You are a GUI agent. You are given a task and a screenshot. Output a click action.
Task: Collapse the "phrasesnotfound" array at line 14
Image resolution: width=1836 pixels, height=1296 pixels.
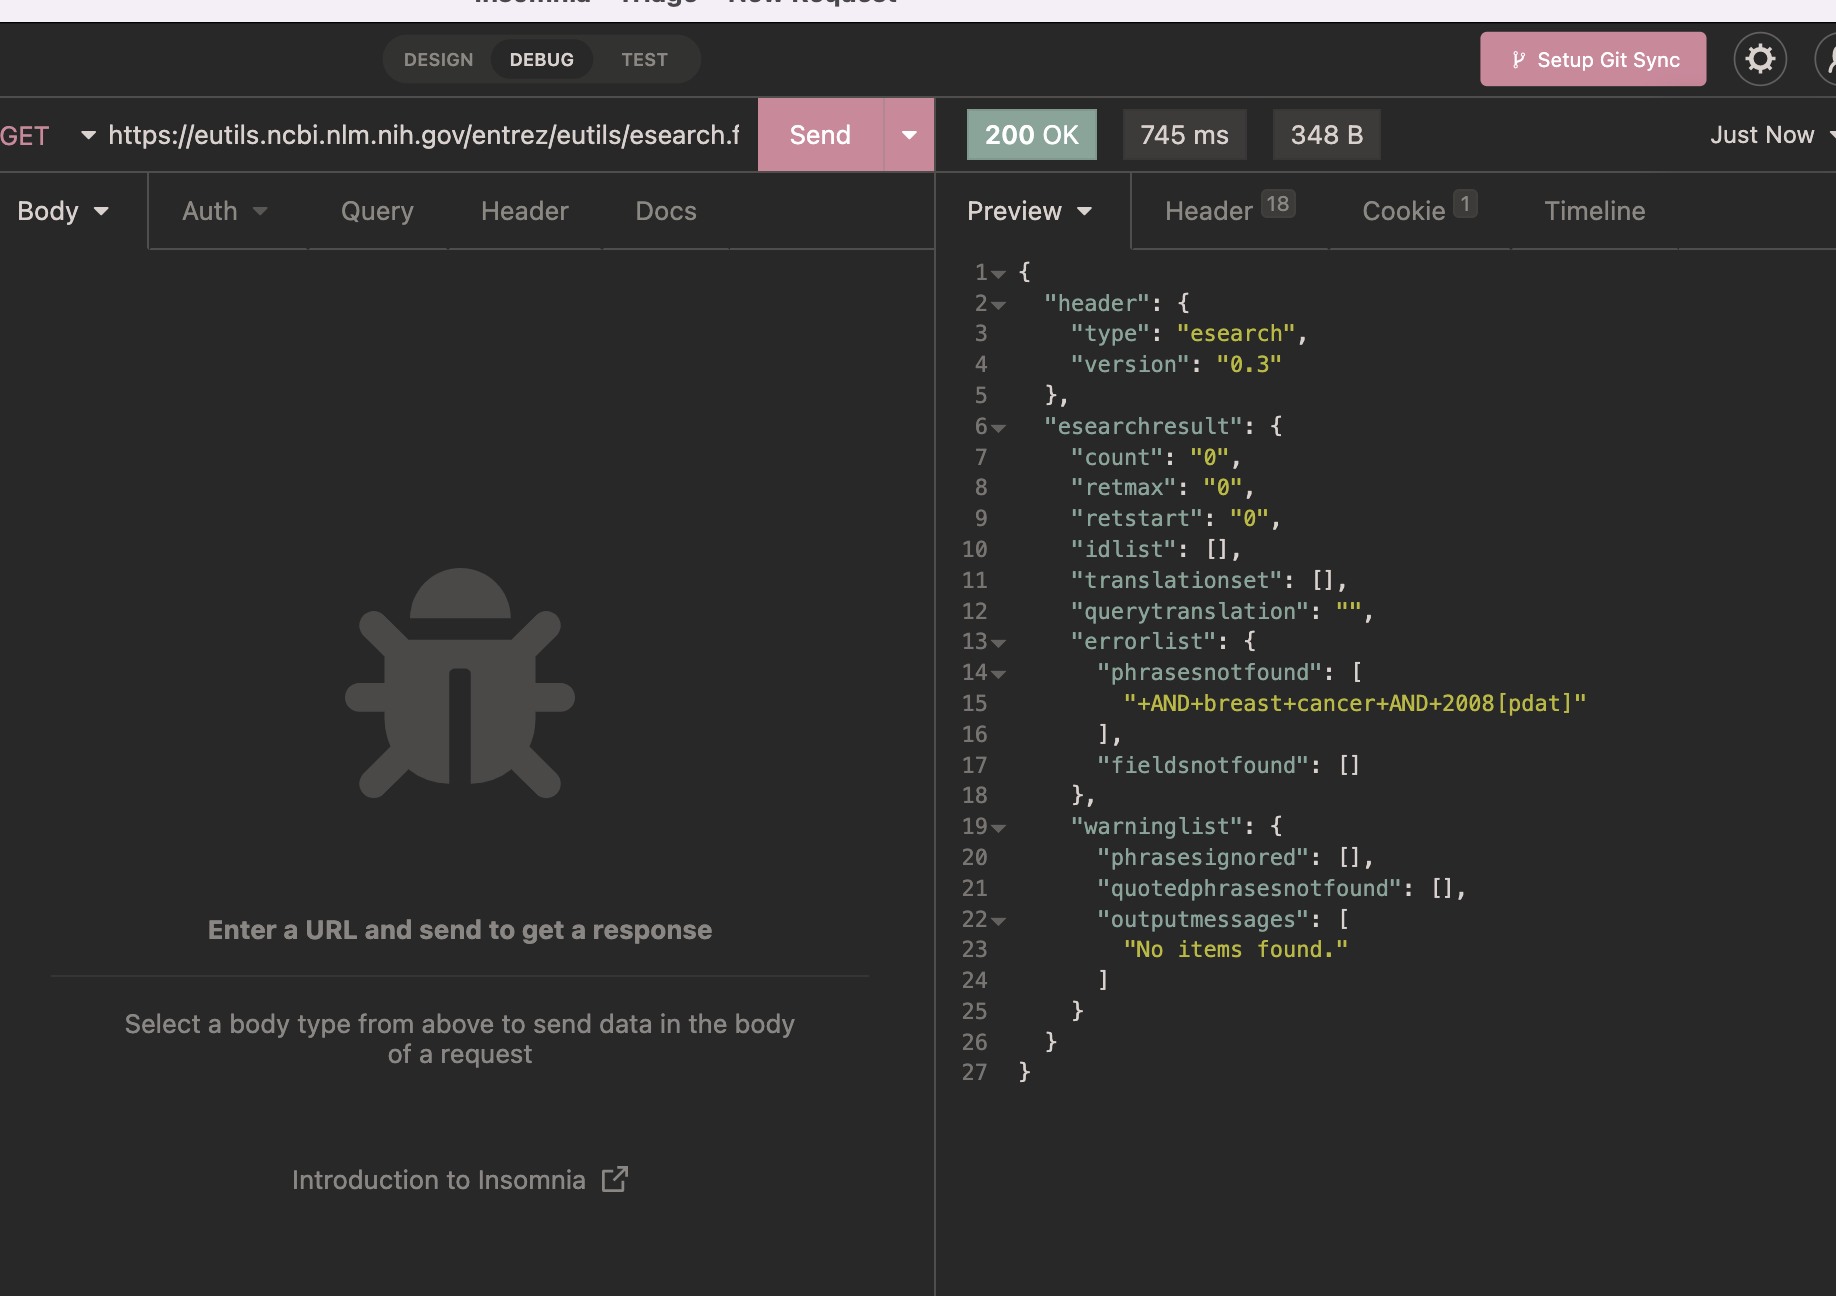tap(998, 673)
